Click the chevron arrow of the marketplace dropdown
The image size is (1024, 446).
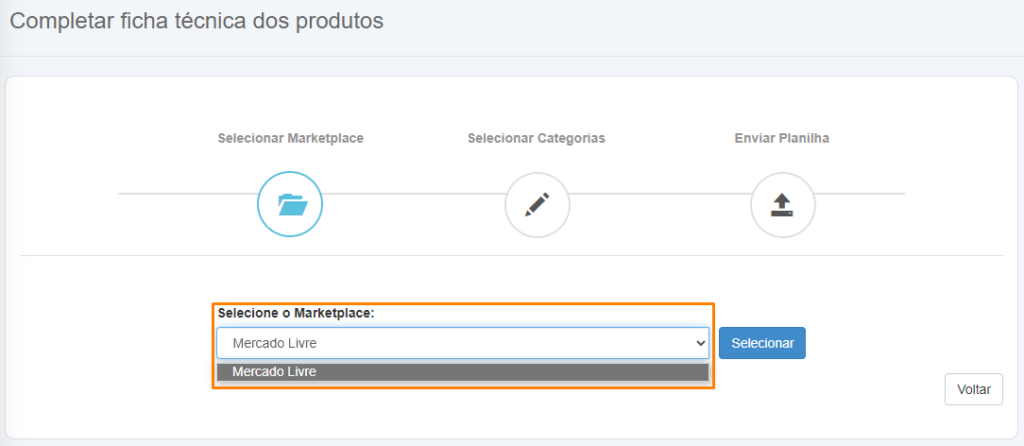(701, 343)
